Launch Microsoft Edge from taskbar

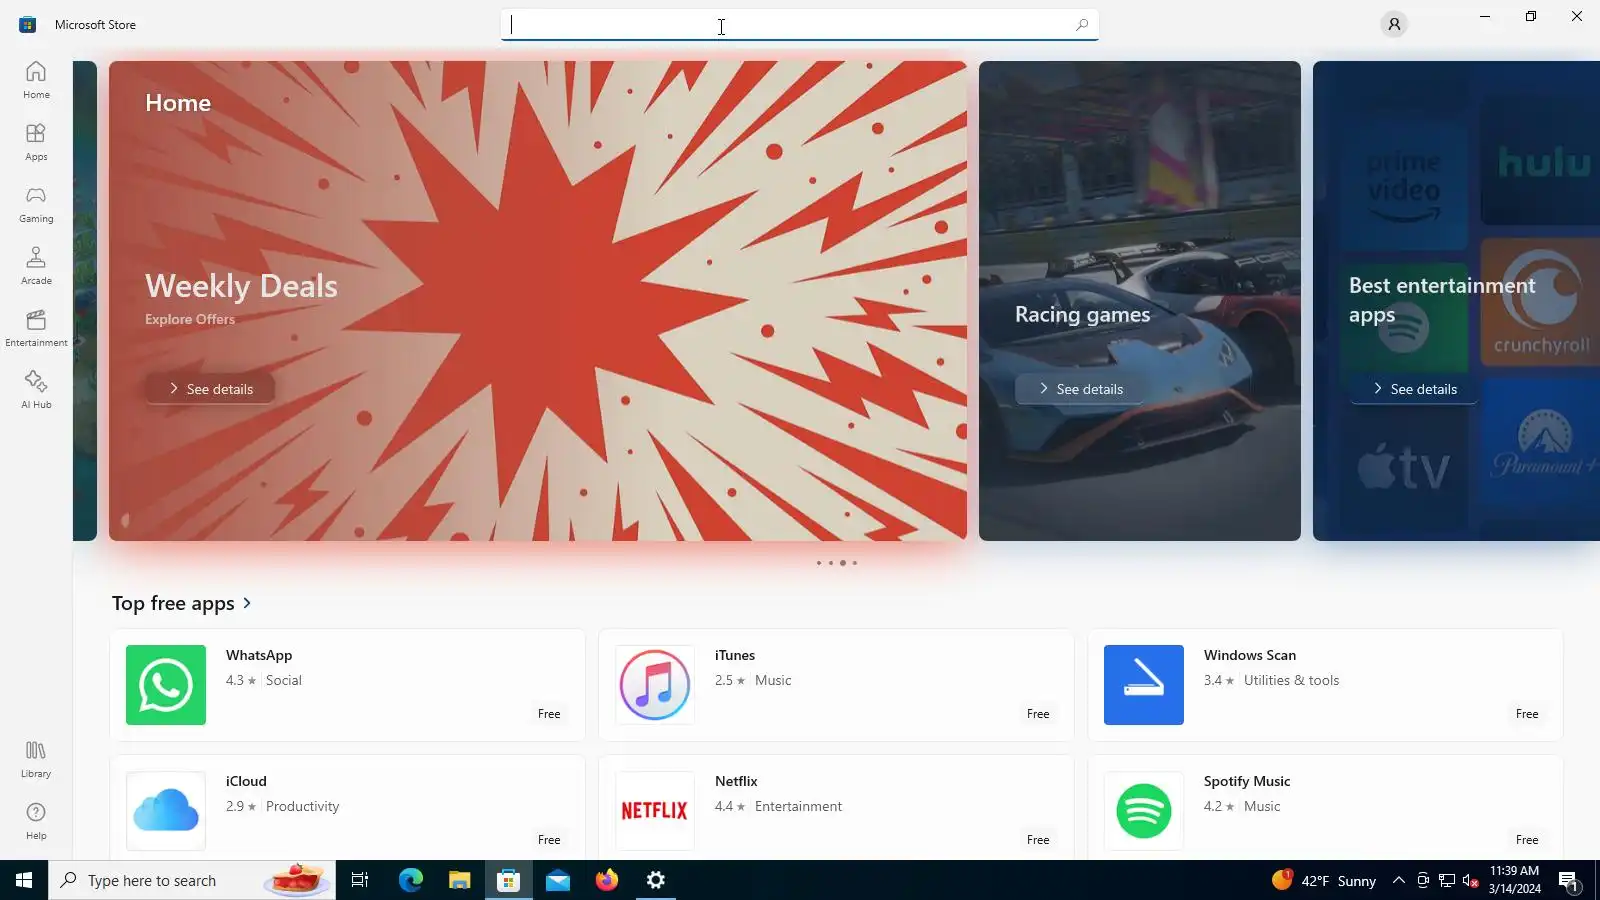(x=410, y=880)
